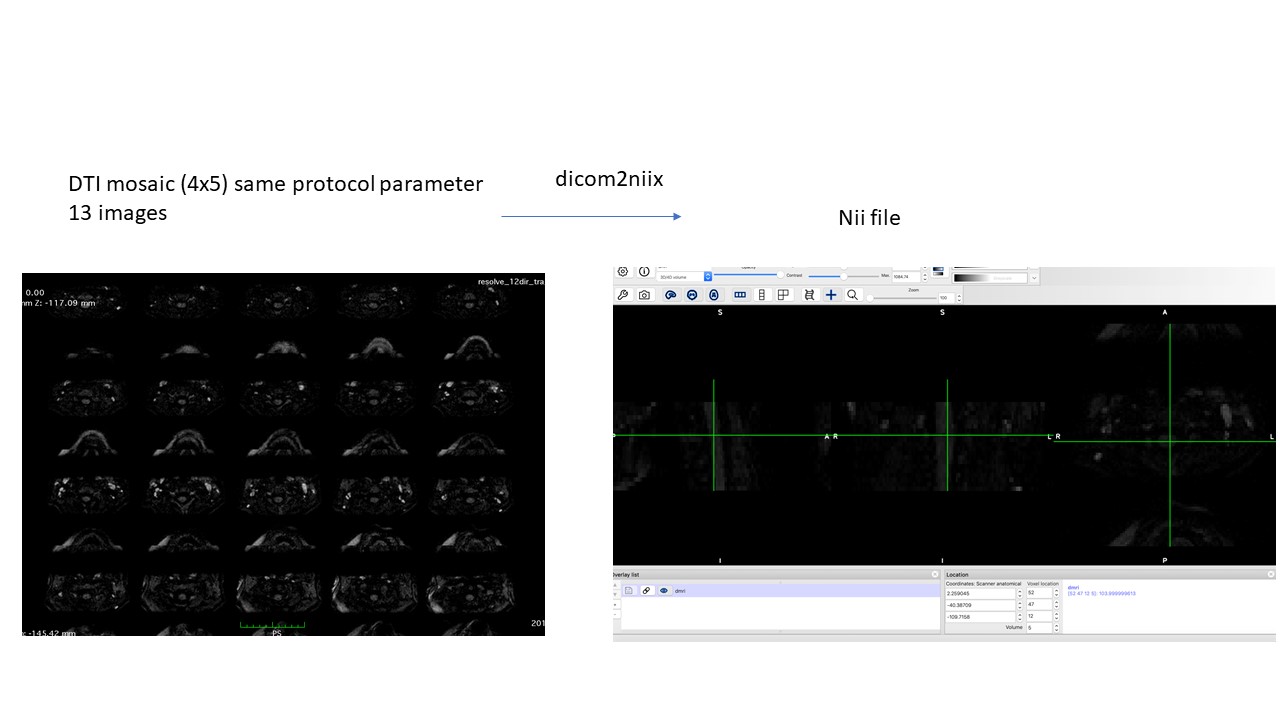Select the vertical canvas layout icon
The width and height of the screenshot is (1280, 720).
[762, 295]
